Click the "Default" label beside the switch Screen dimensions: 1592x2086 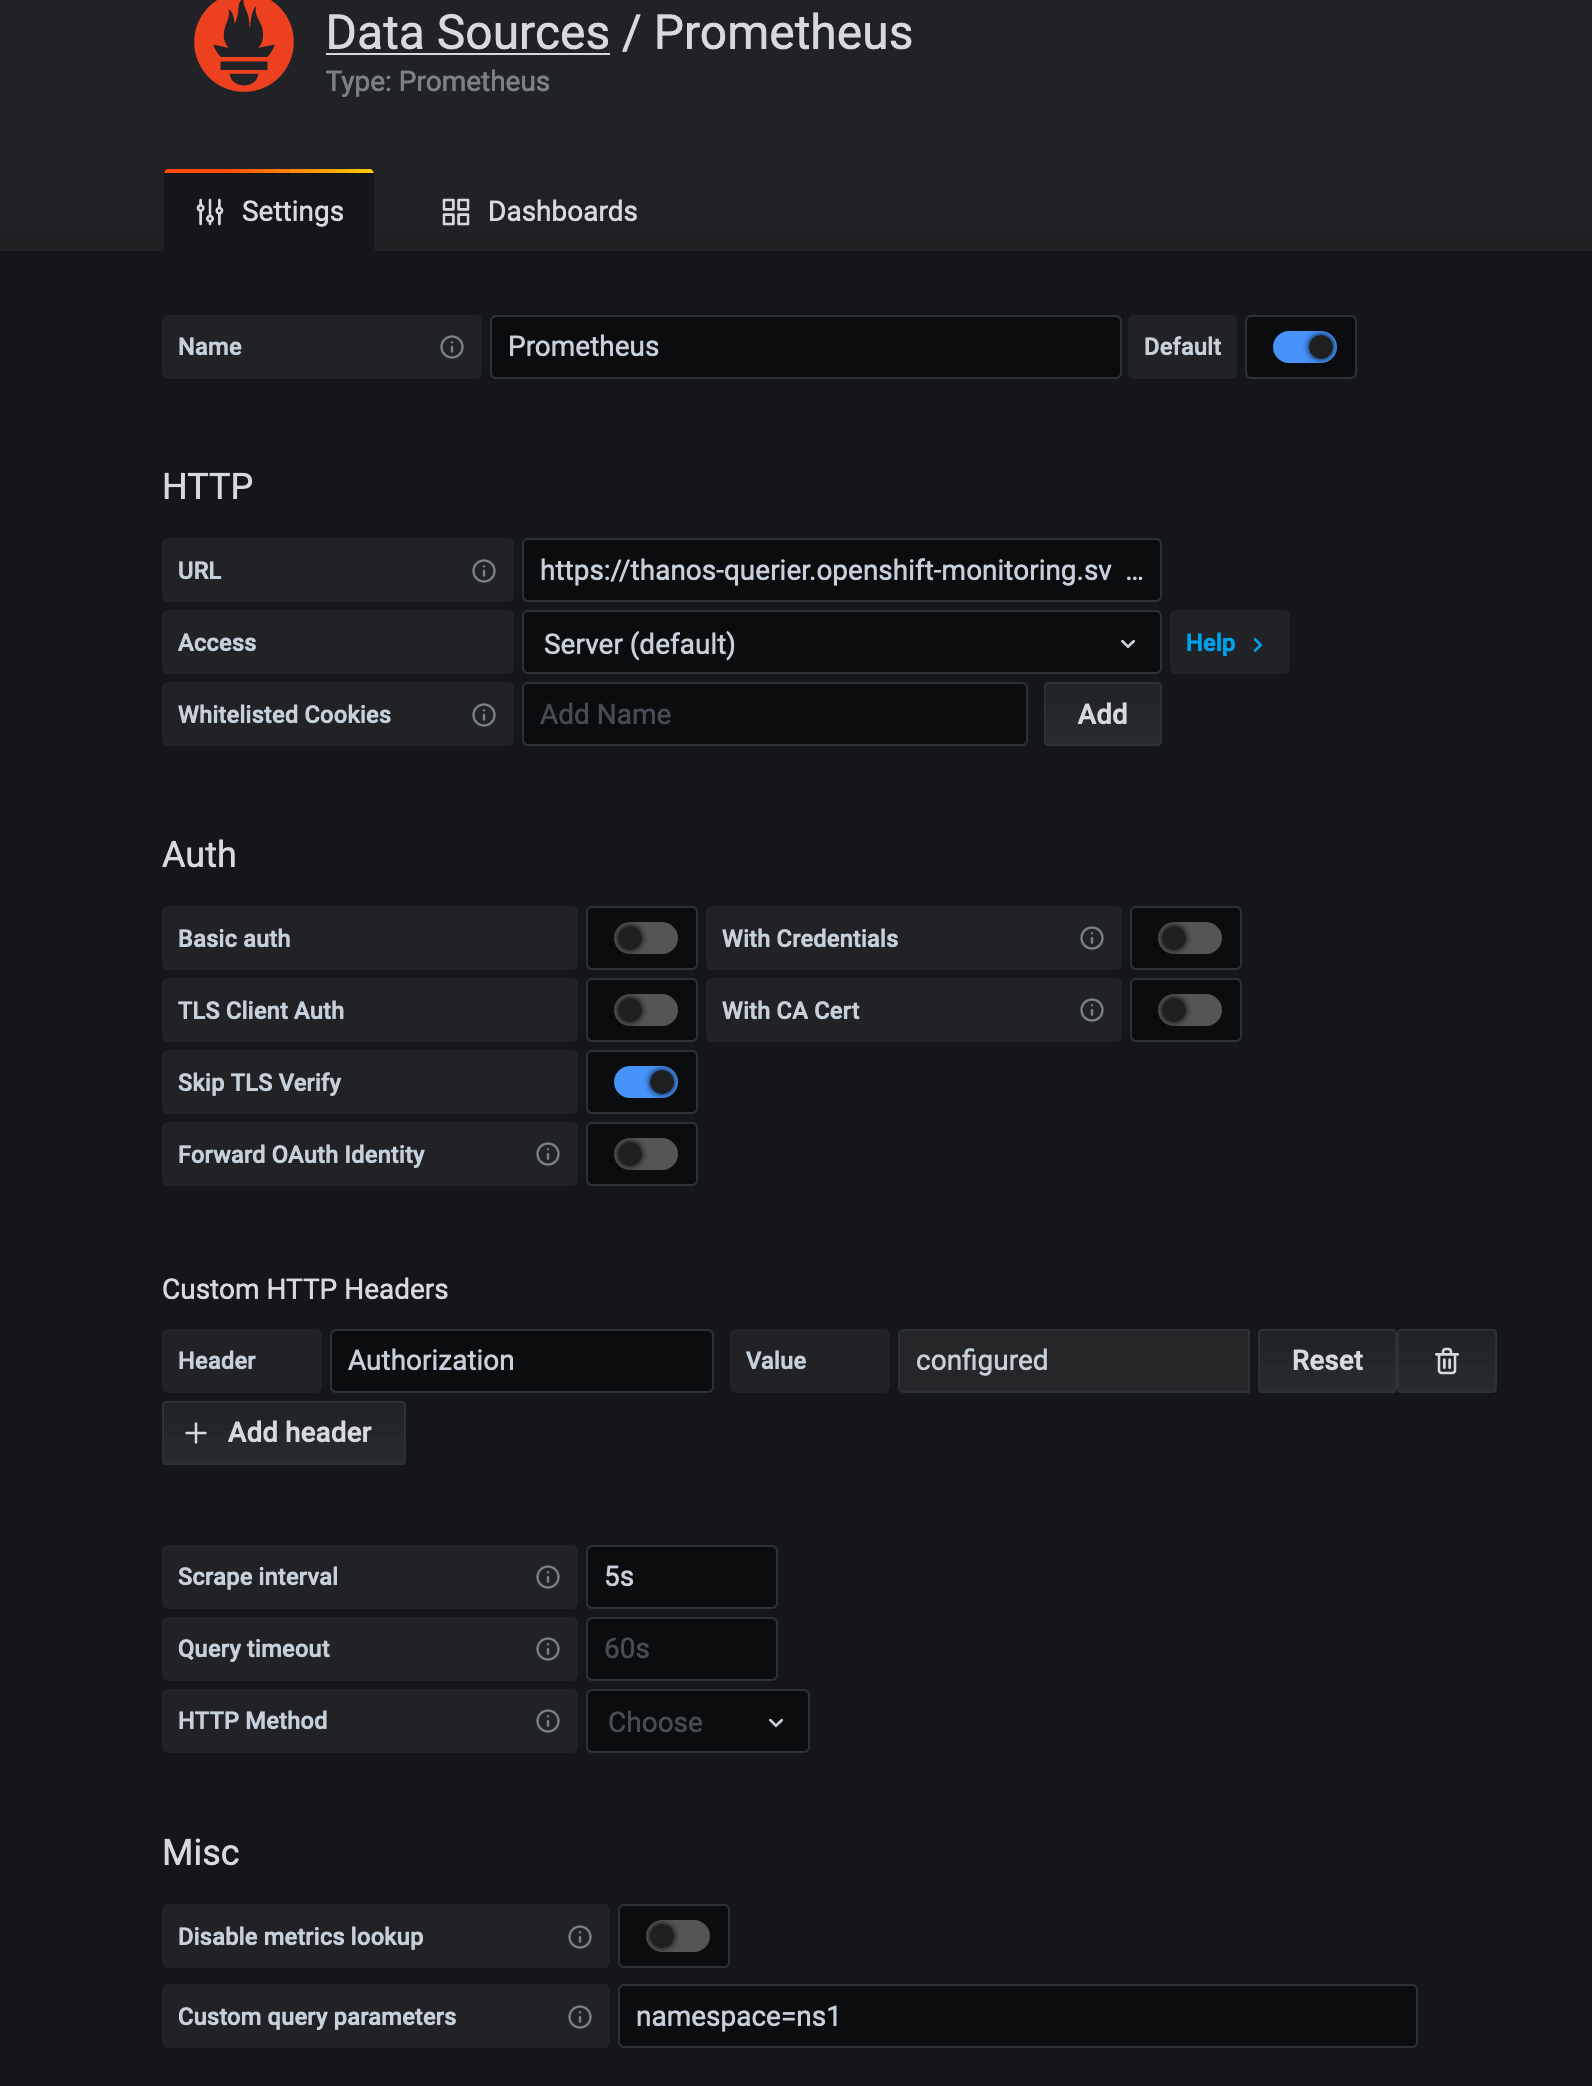(x=1182, y=347)
